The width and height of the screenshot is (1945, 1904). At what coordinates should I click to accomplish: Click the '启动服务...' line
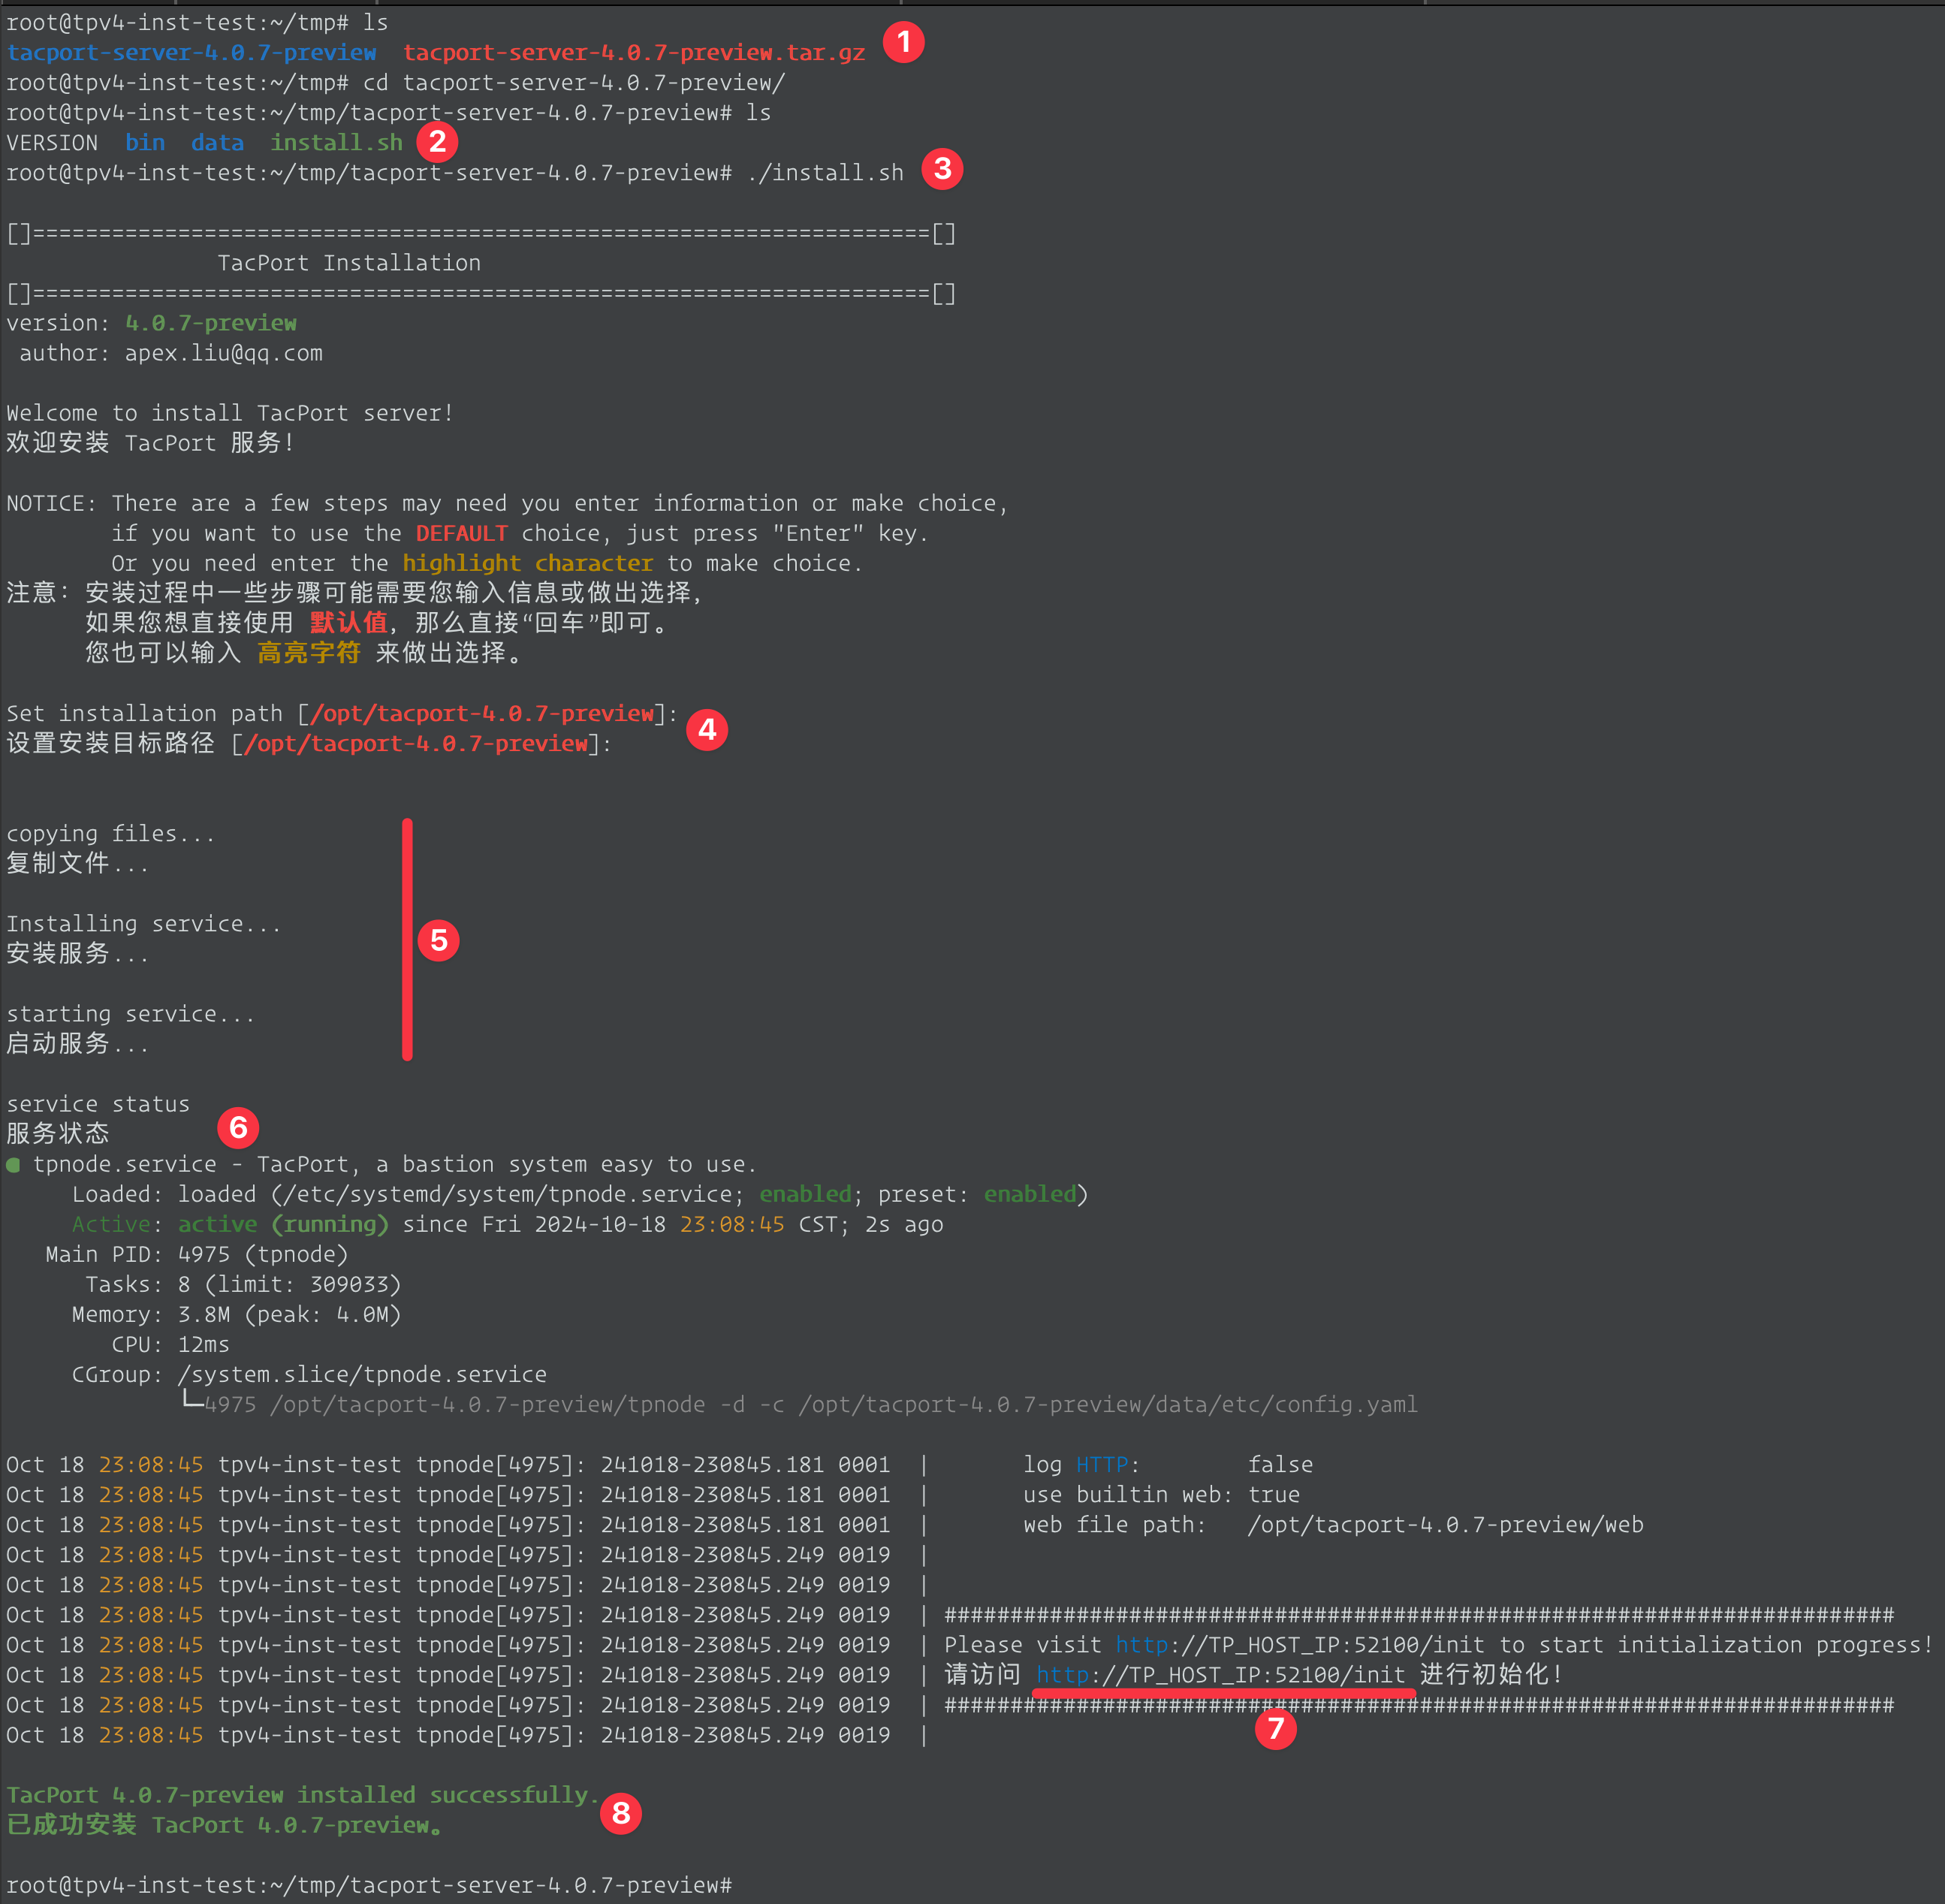point(78,1043)
